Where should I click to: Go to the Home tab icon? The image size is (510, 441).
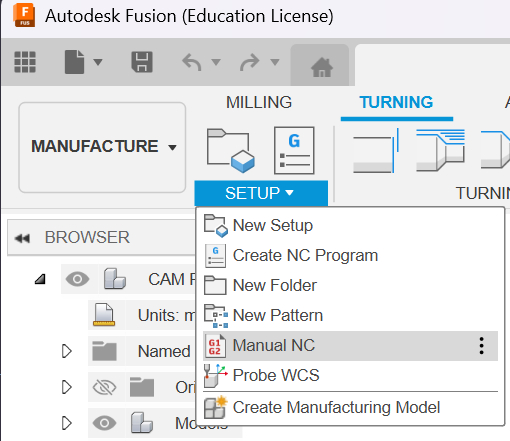322,67
